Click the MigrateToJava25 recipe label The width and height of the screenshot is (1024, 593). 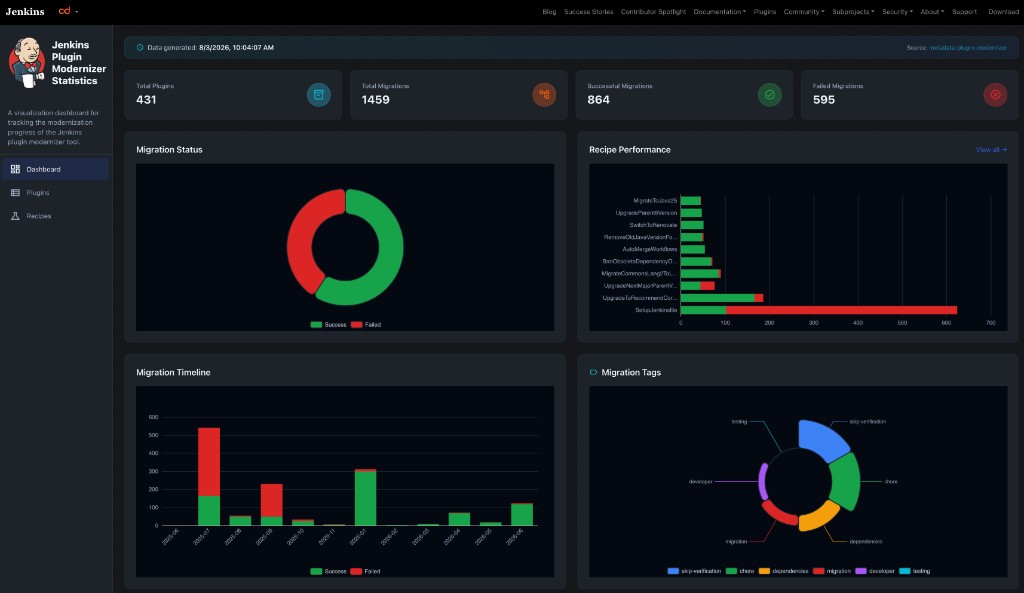pyautogui.click(x=655, y=200)
